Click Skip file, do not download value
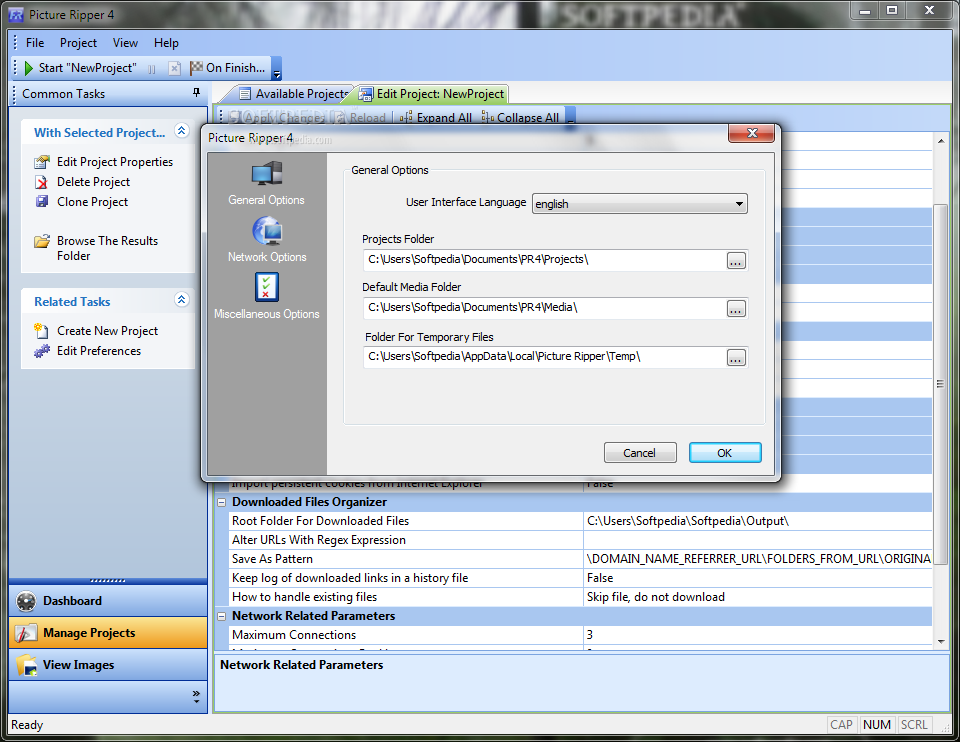960x742 pixels. point(655,597)
